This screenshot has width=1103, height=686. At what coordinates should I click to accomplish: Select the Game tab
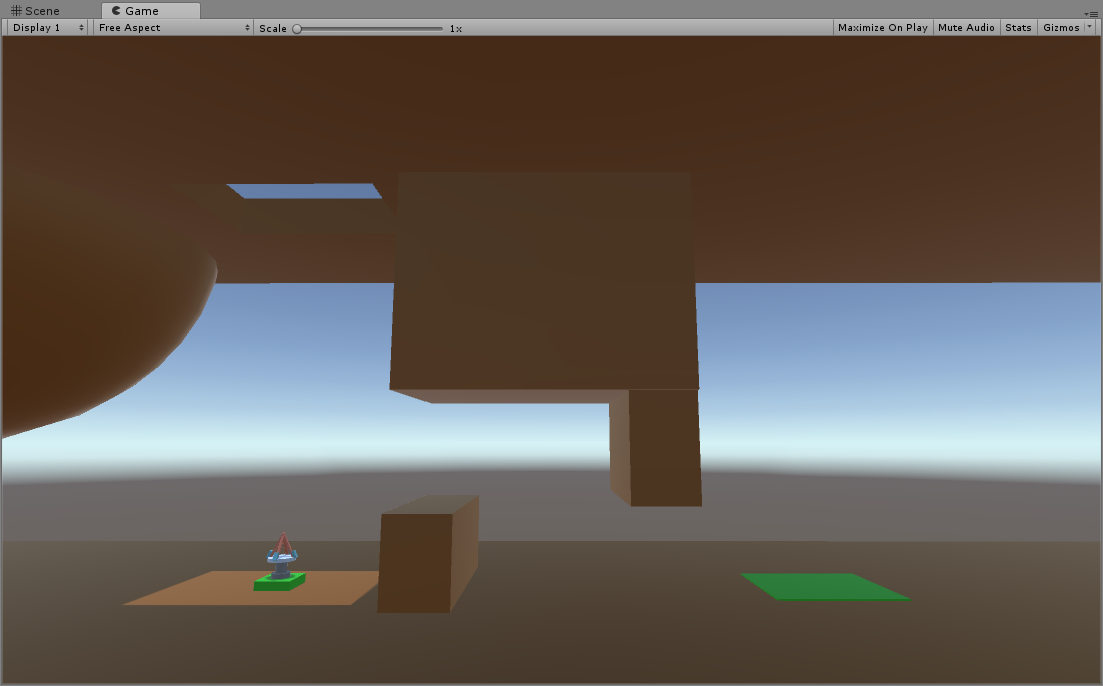coord(151,11)
